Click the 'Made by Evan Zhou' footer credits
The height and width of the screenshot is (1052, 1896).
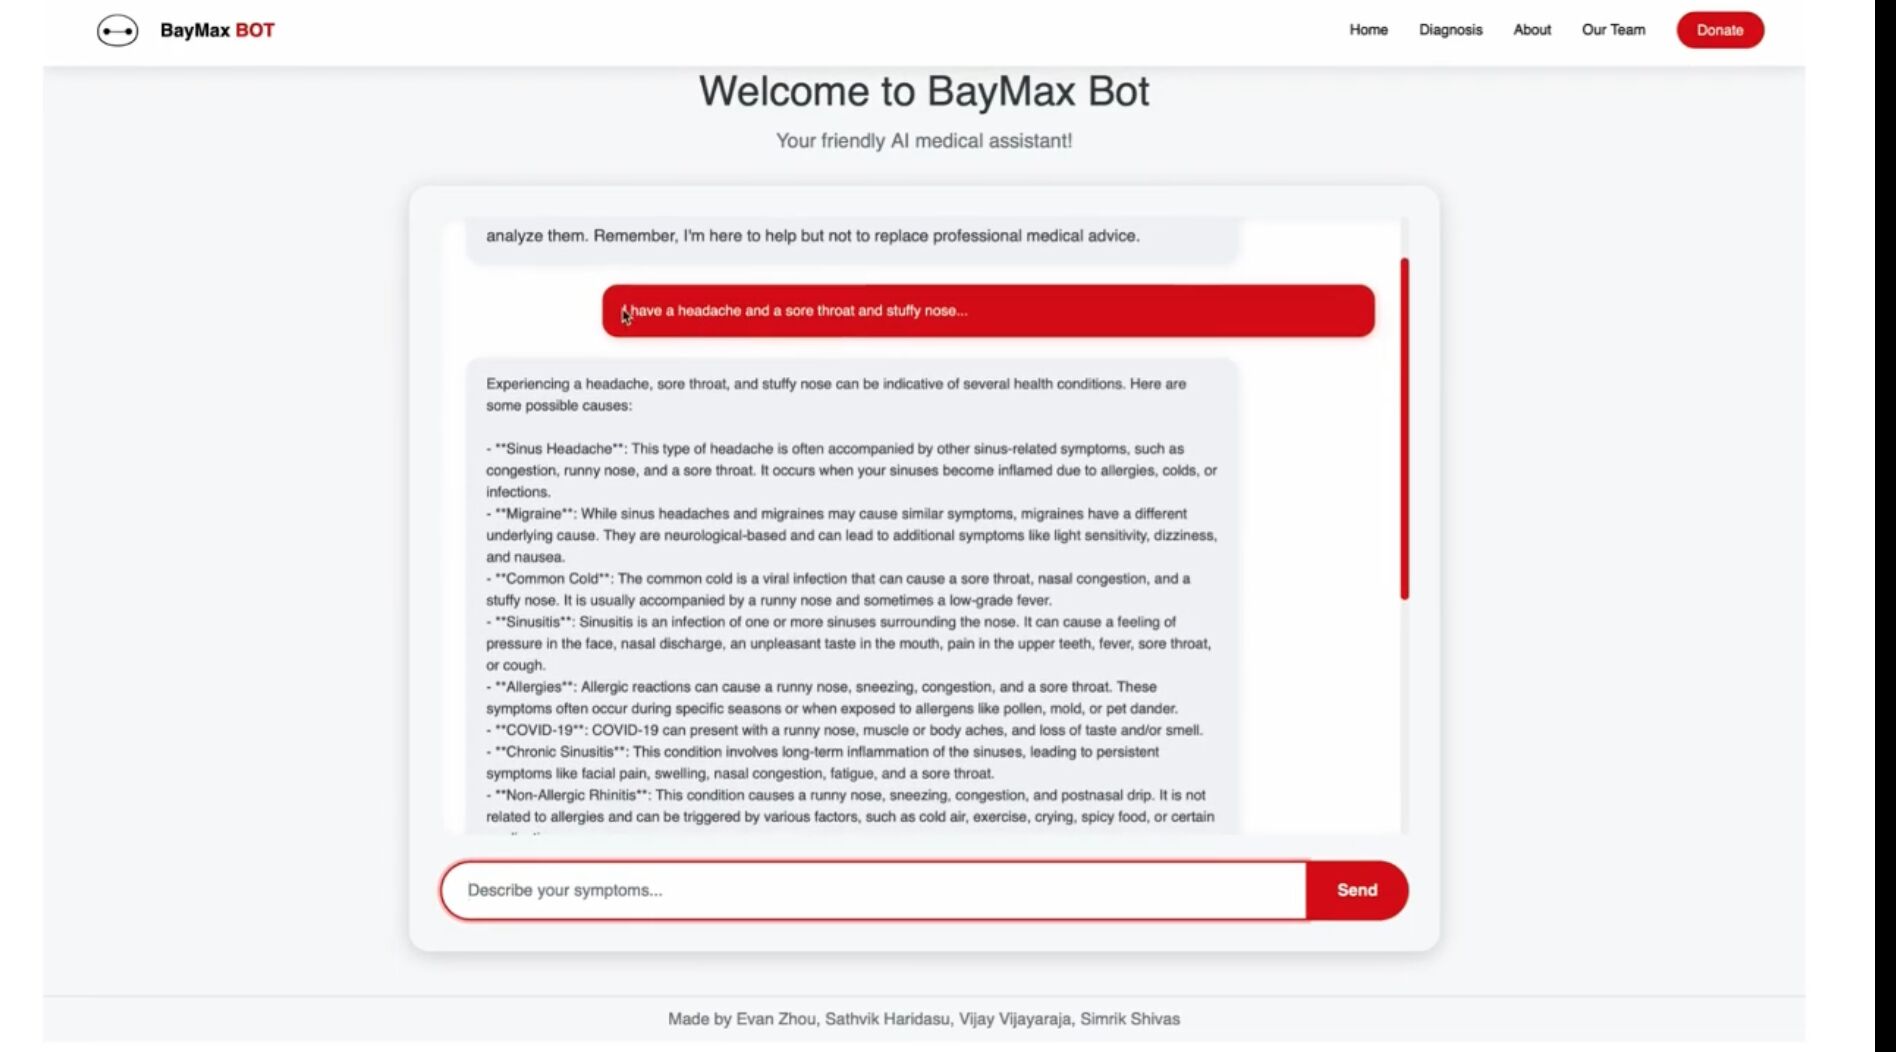click(x=924, y=1019)
